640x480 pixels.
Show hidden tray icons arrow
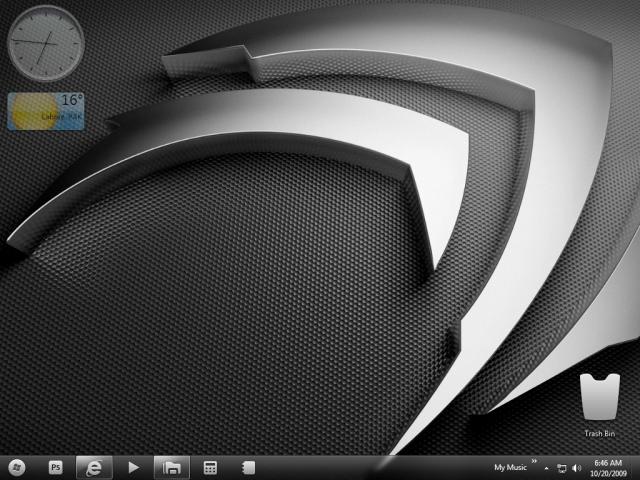547,469
